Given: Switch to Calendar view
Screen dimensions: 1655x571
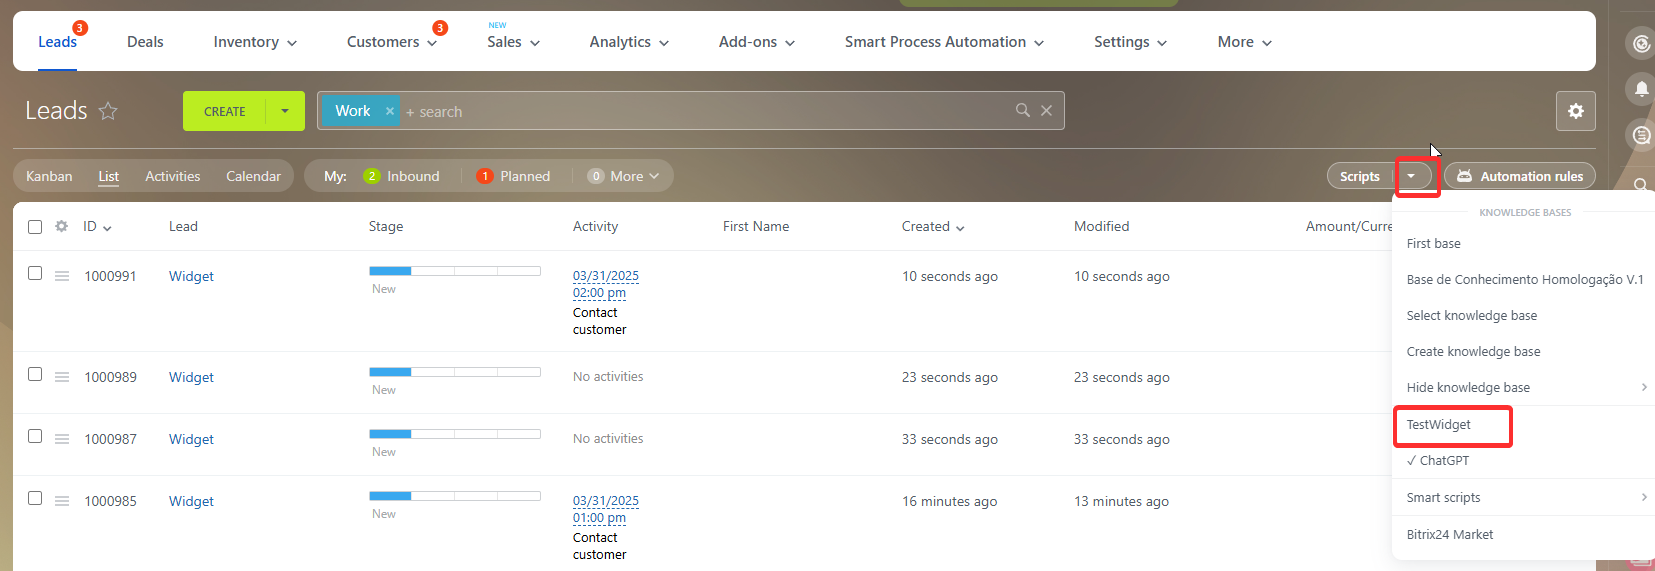Looking at the screenshot, I should pos(253,176).
